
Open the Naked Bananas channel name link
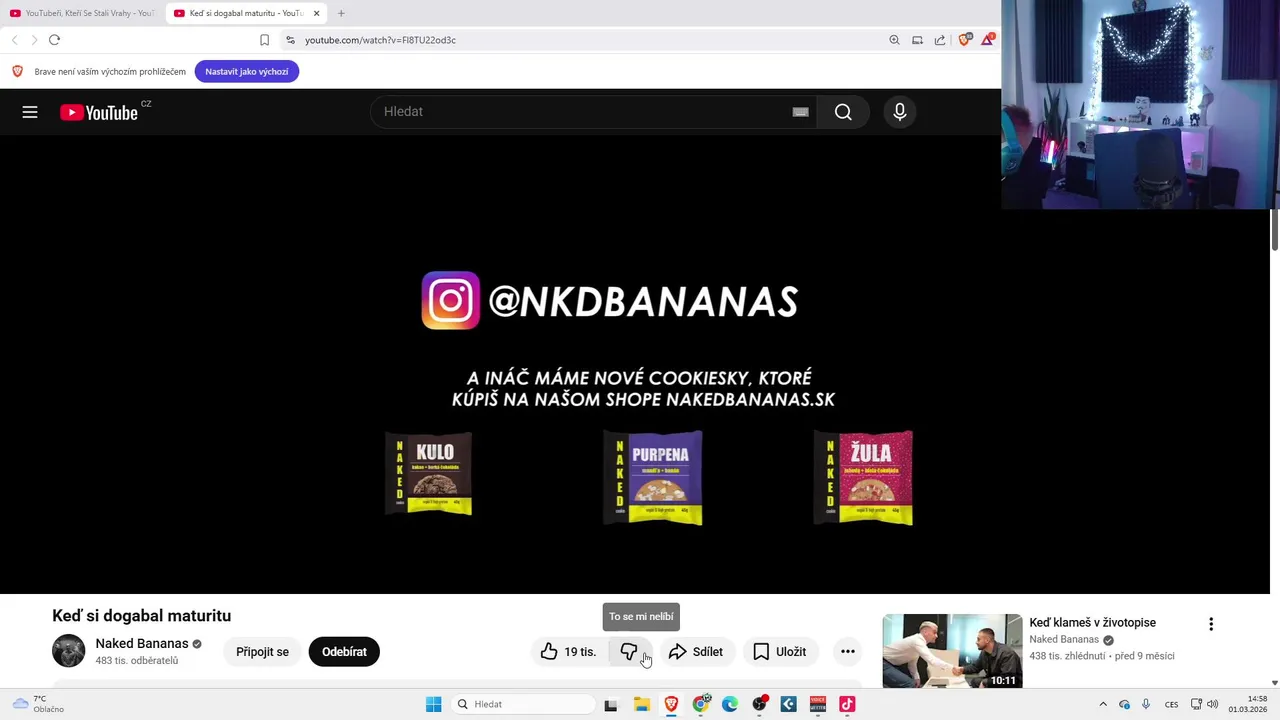pyautogui.click(x=142, y=644)
